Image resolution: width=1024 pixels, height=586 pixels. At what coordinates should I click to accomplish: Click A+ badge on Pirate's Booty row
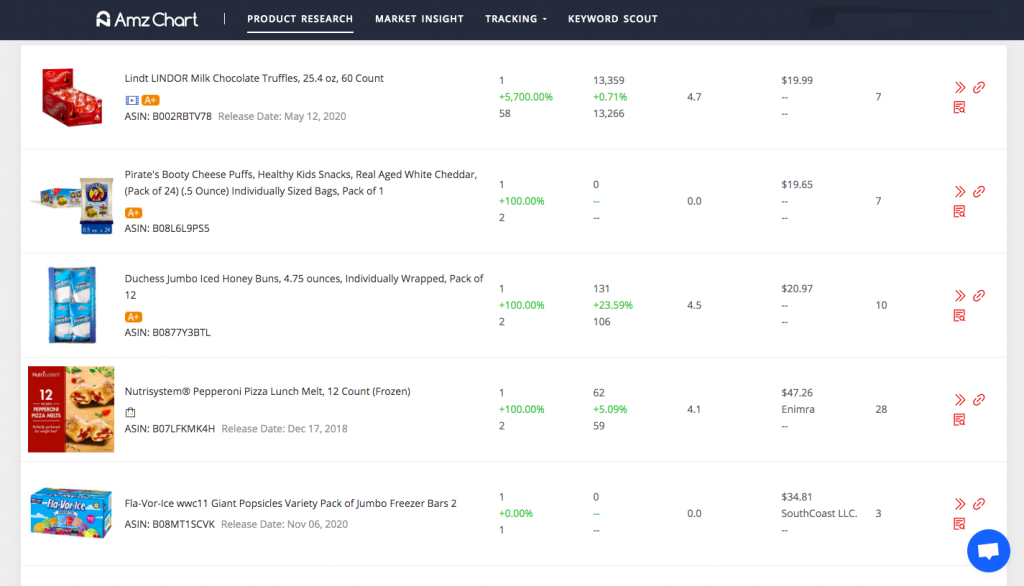[x=133, y=213]
